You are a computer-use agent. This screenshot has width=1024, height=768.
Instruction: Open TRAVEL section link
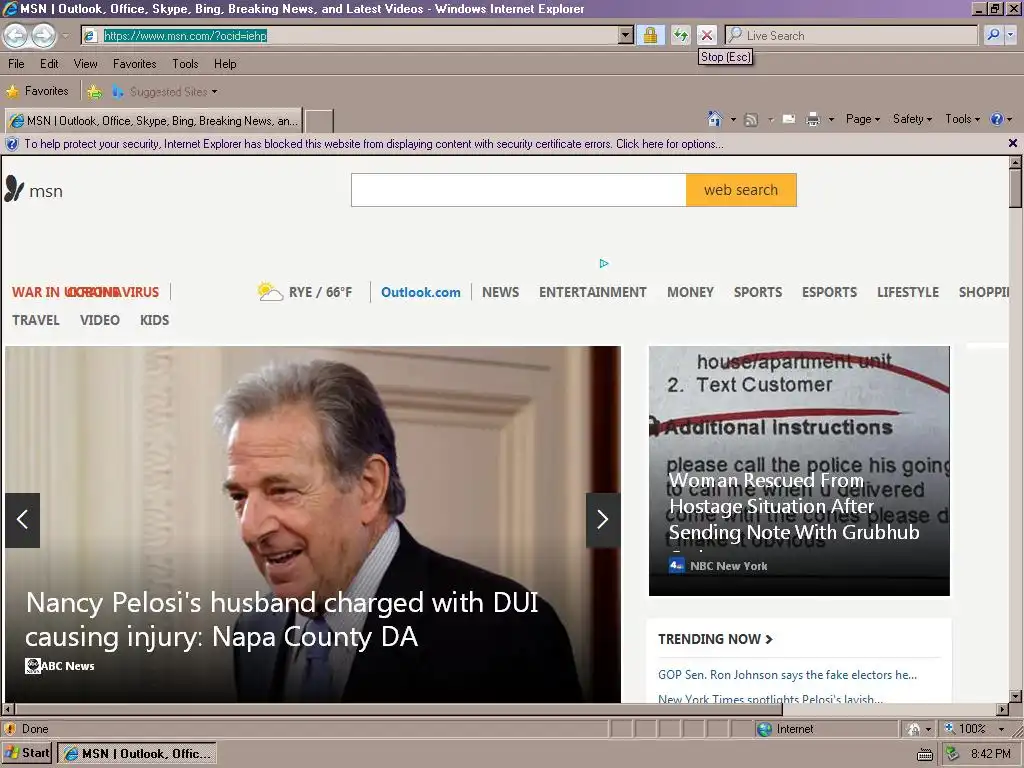(x=36, y=320)
